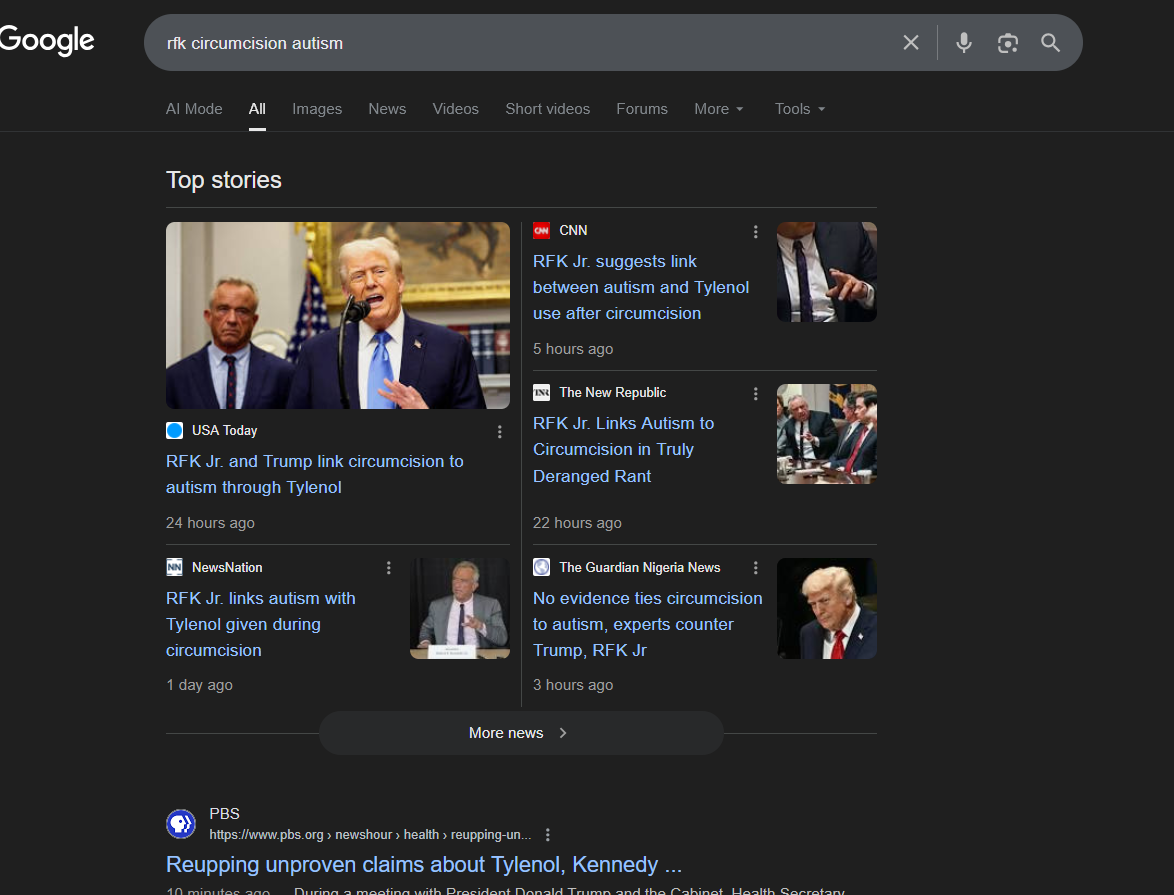Viewport: 1174px width, 895px height.
Task: Submit search with the magnifying glass icon
Action: click(1050, 43)
